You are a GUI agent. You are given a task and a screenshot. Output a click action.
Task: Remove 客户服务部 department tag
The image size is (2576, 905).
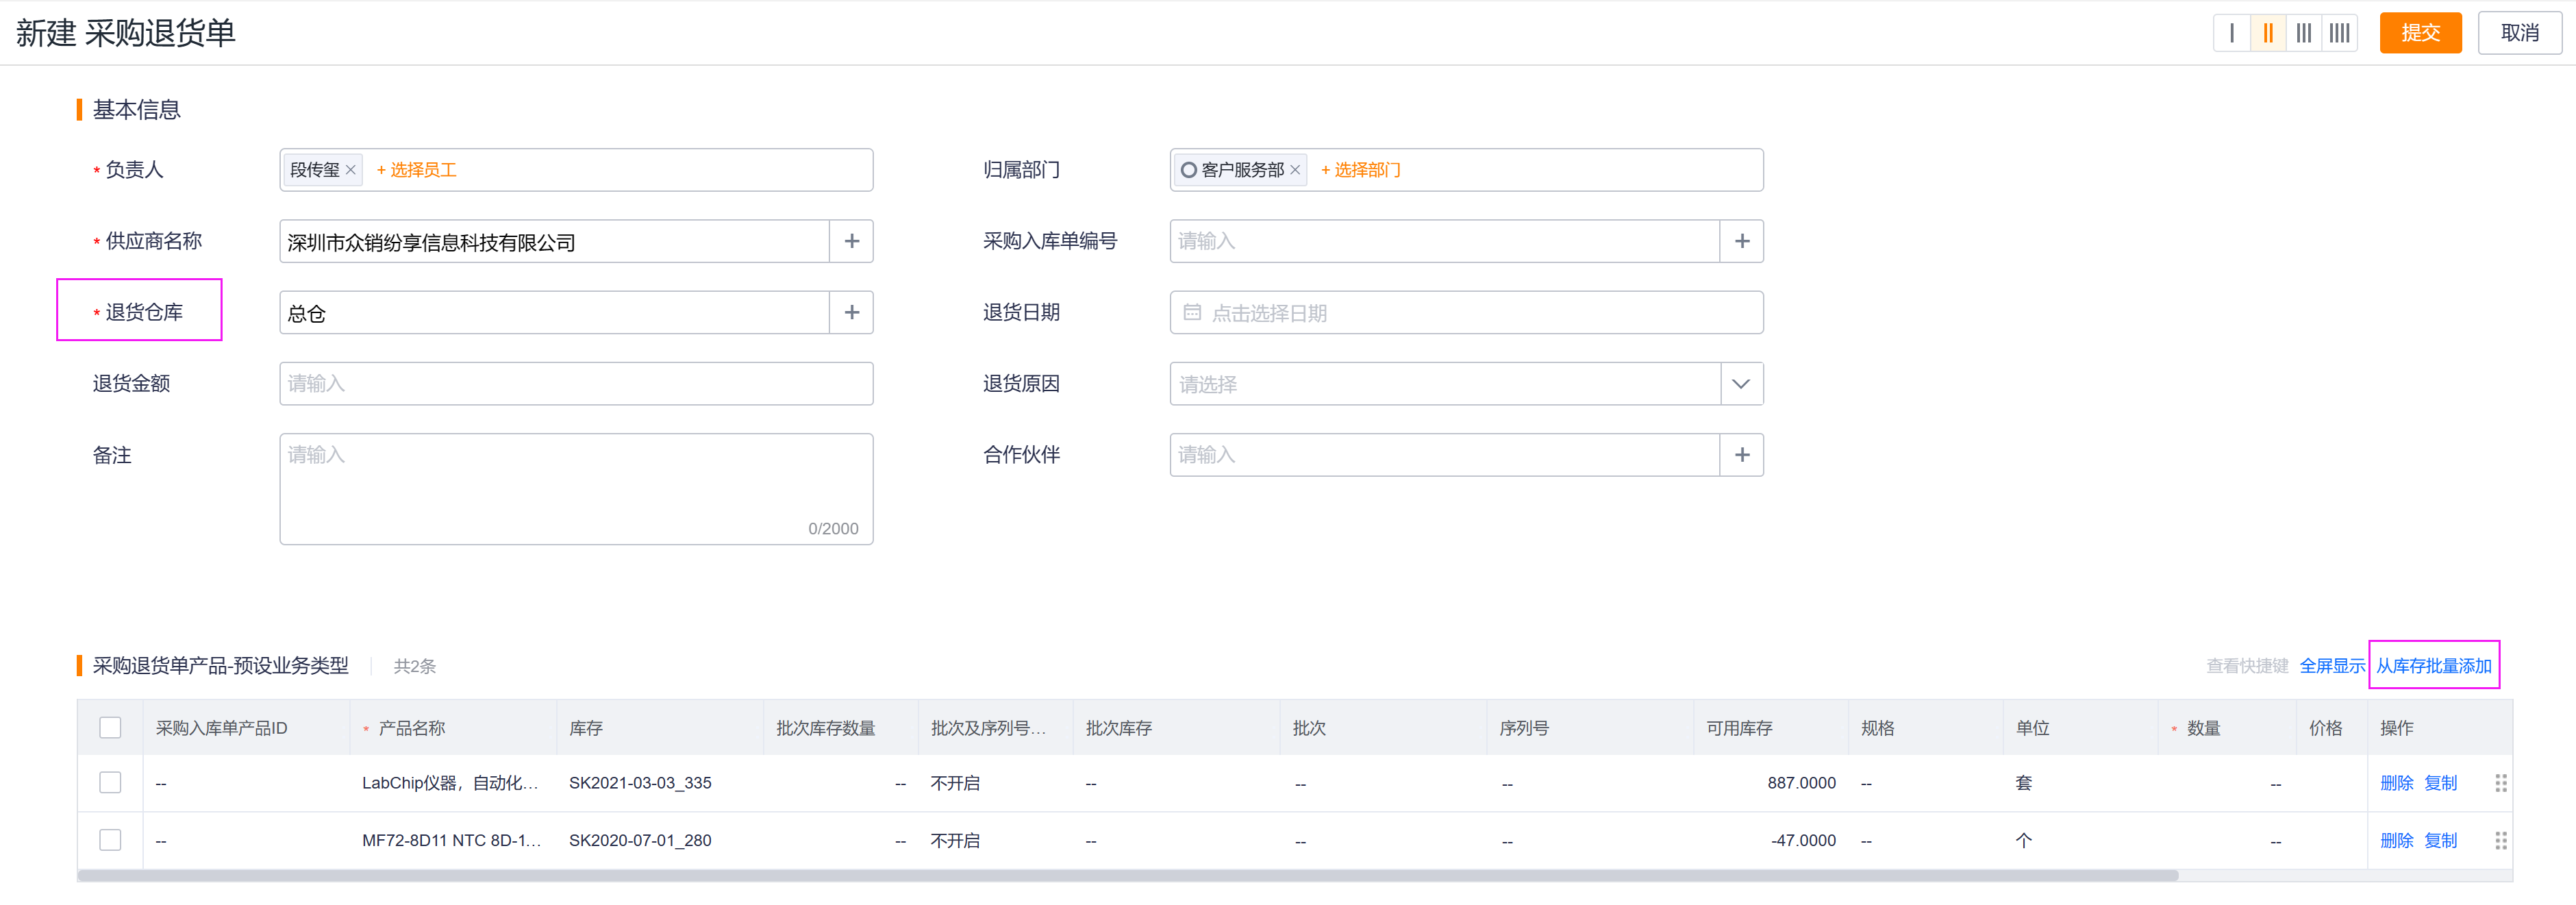point(1295,170)
